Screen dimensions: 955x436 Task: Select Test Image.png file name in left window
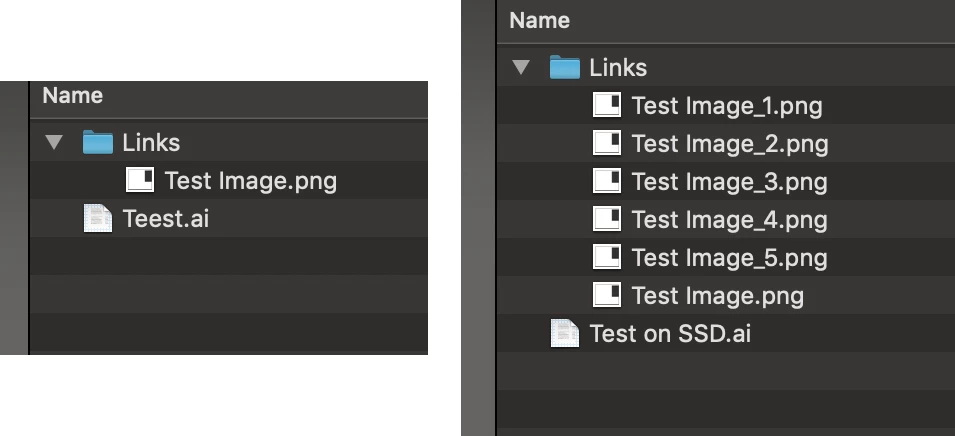tap(251, 181)
